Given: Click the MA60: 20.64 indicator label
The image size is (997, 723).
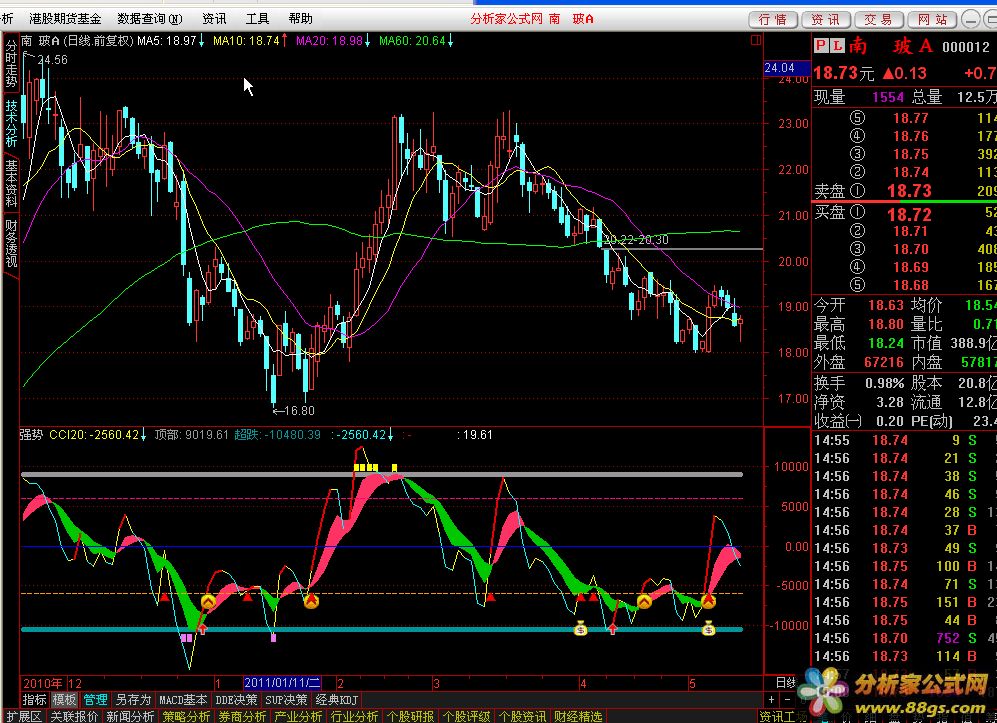Looking at the screenshot, I should (416, 41).
